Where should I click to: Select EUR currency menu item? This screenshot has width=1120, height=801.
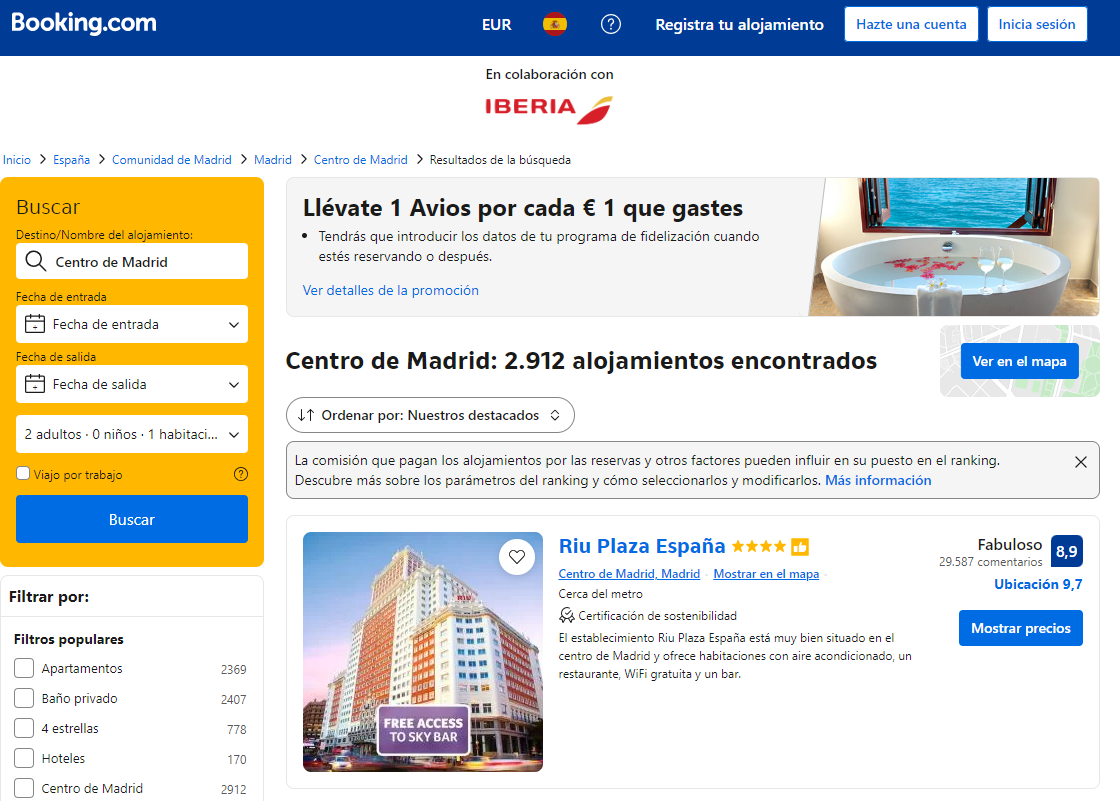click(496, 25)
